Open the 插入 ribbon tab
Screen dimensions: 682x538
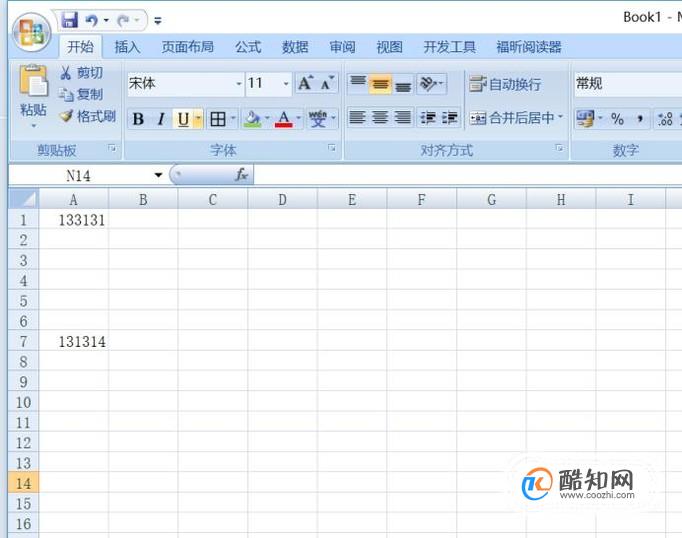(127, 47)
